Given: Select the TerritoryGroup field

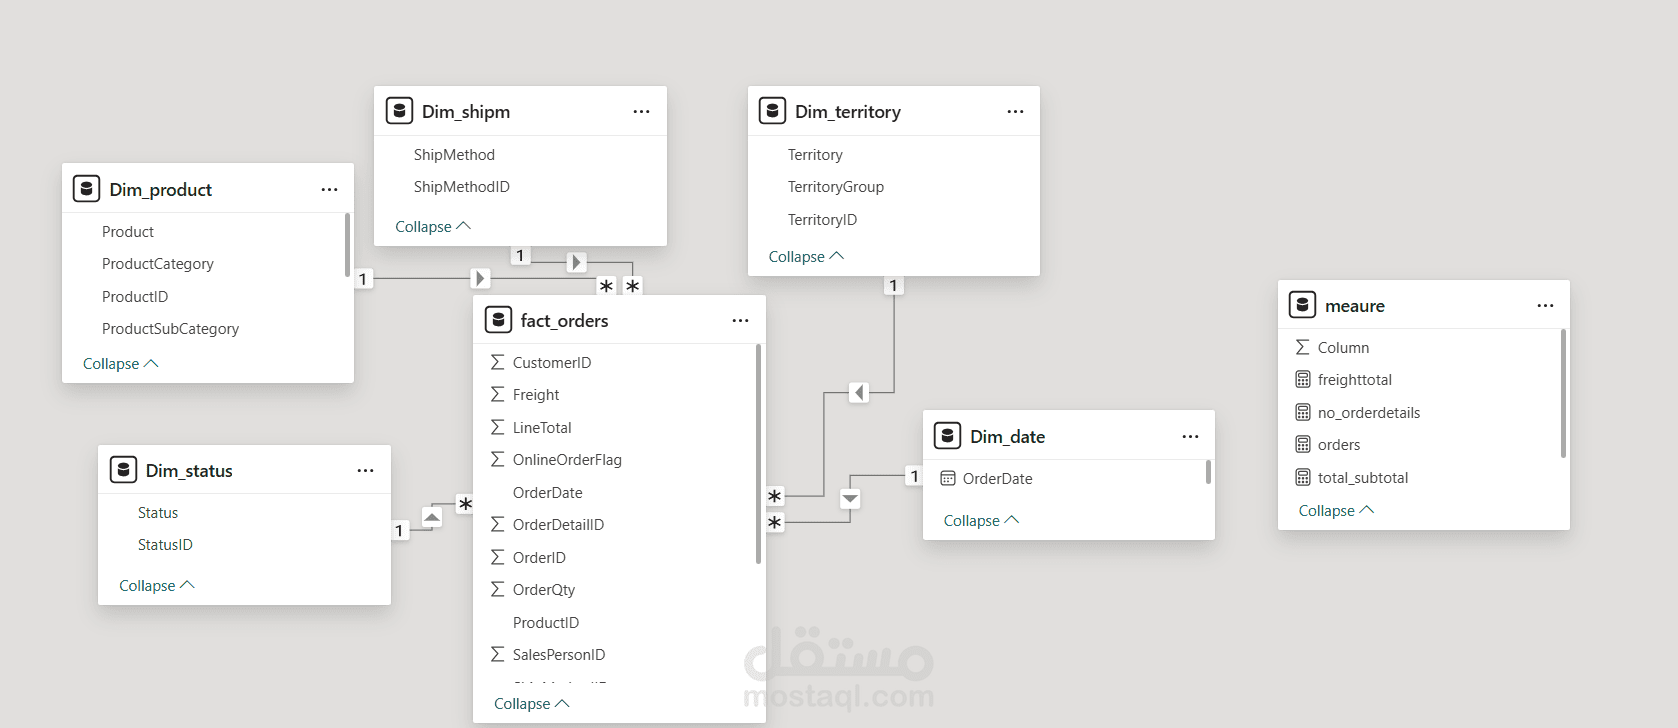Looking at the screenshot, I should pos(835,187).
